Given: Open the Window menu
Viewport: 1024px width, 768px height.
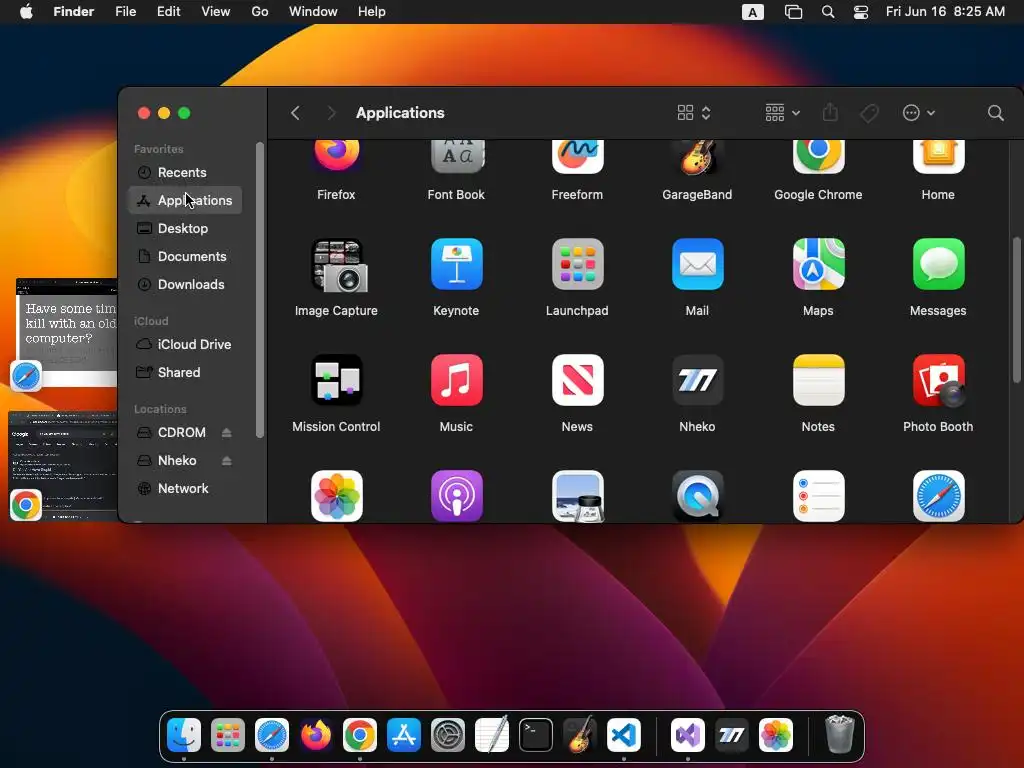Looking at the screenshot, I should [313, 12].
